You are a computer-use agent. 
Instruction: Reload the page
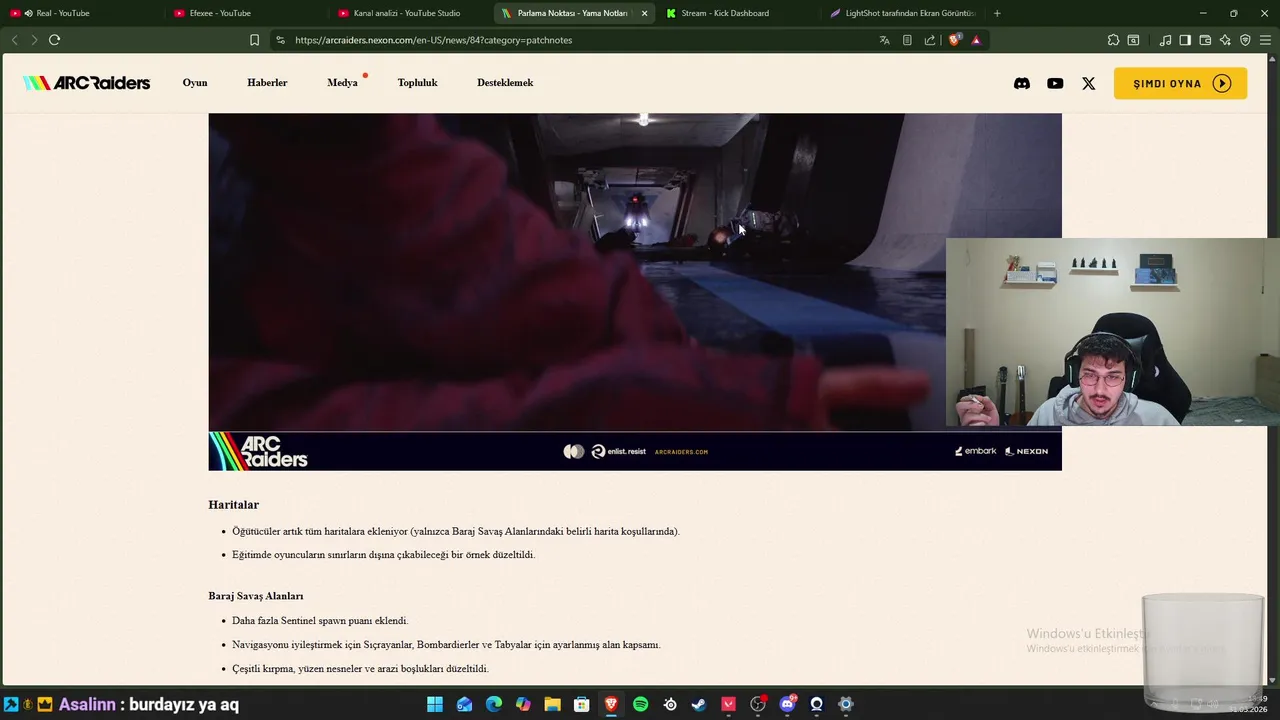point(54,40)
